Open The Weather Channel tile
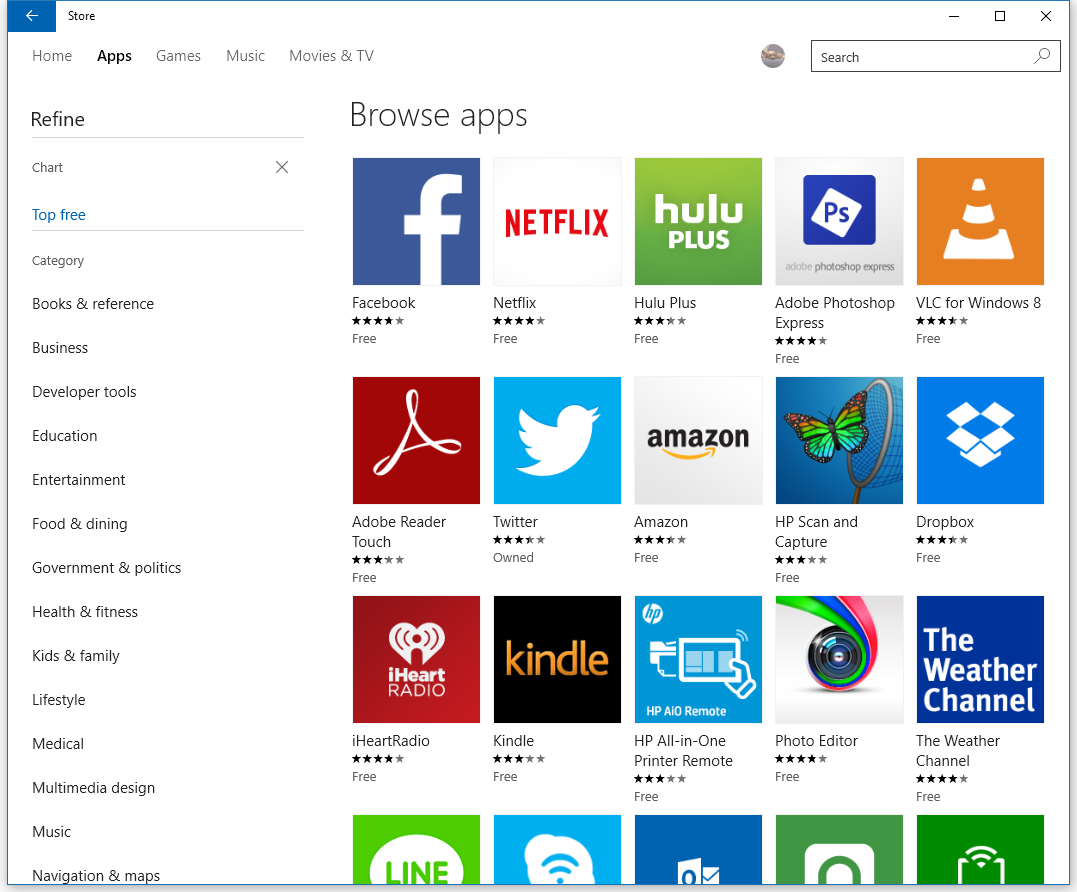Screen dimensions: 1077x892 click(980, 659)
